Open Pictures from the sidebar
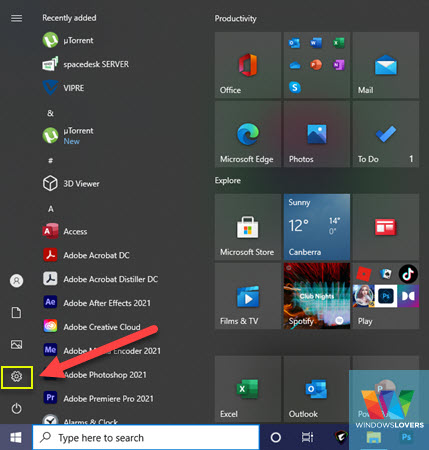 [16, 344]
